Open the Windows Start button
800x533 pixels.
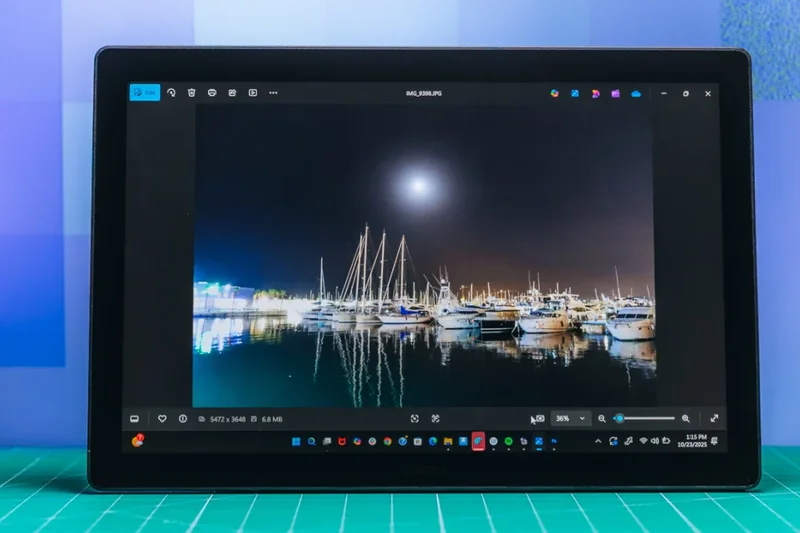pyautogui.click(x=296, y=442)
